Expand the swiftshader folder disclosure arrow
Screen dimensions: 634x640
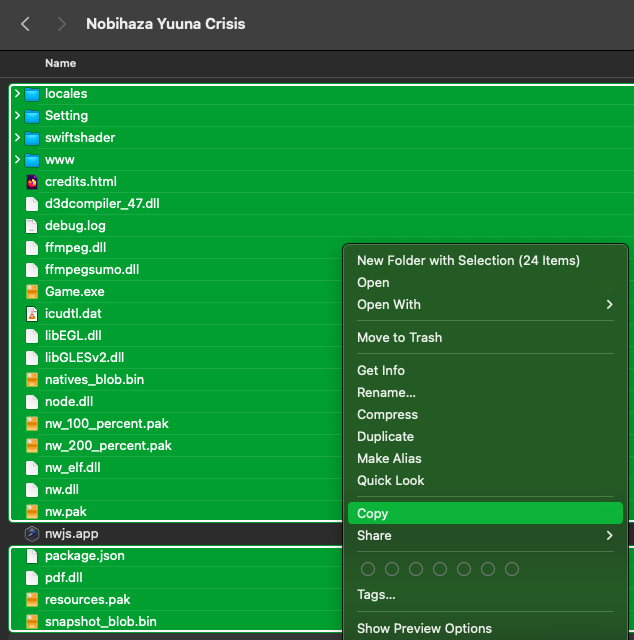tap(17, 138)
